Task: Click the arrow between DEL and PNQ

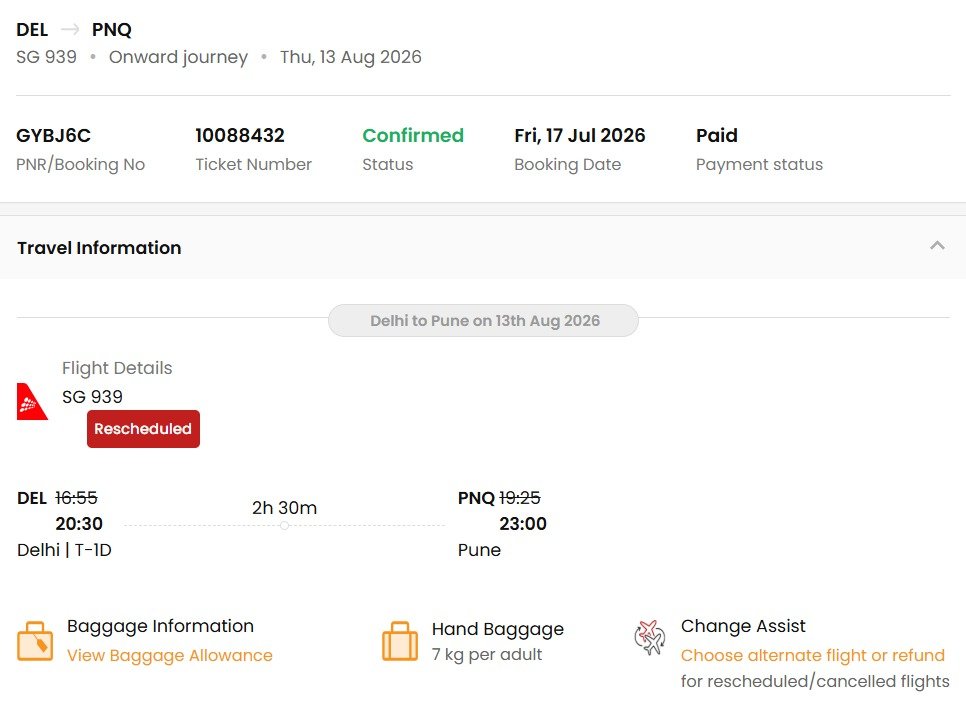Action: [x=70, y=30]
